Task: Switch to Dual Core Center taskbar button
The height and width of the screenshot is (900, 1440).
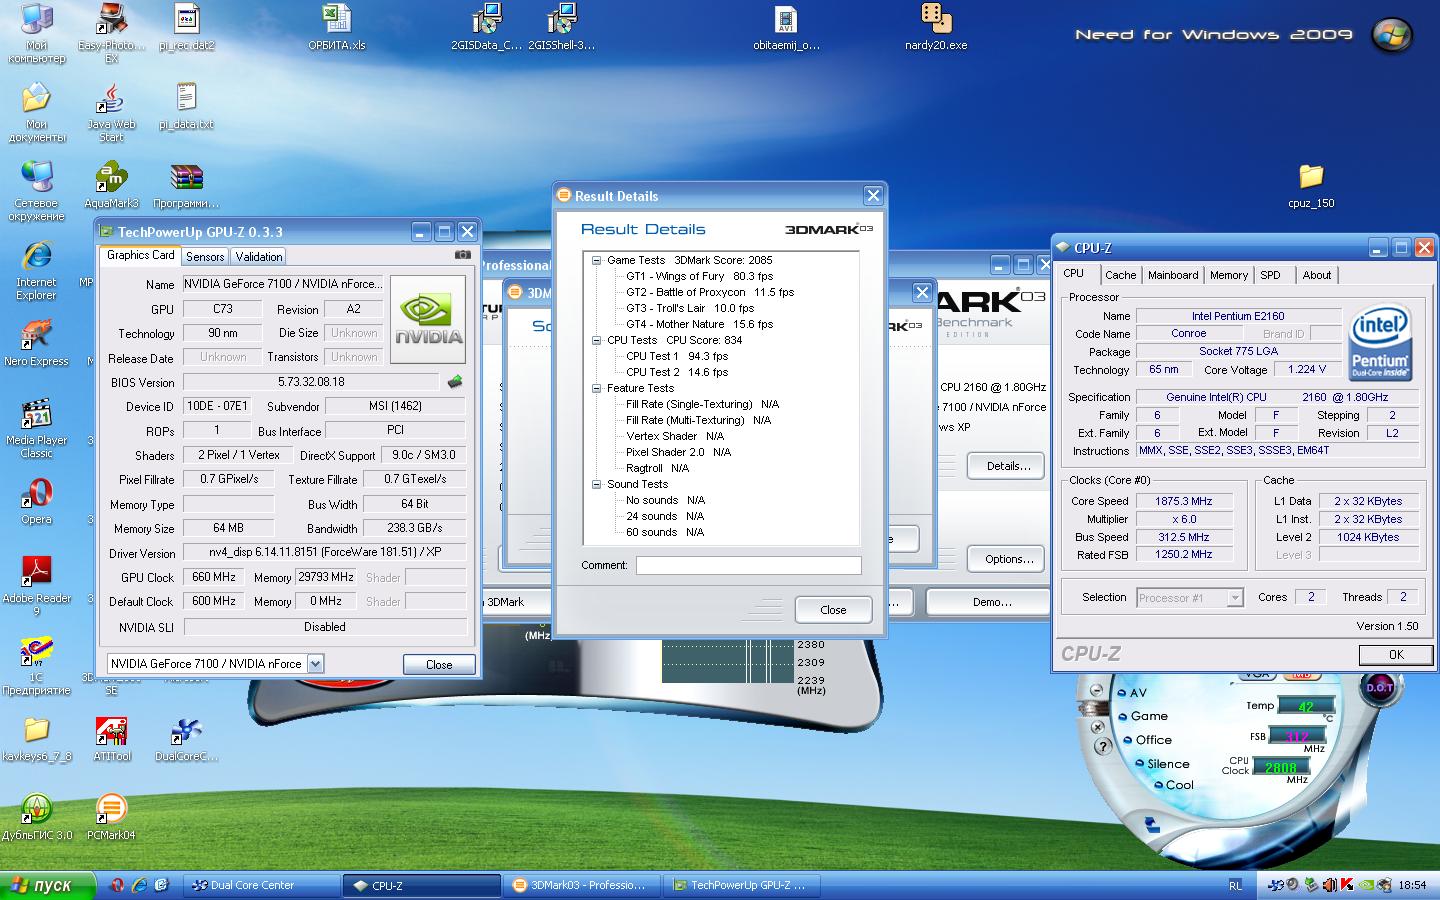Action: [263, 885]
